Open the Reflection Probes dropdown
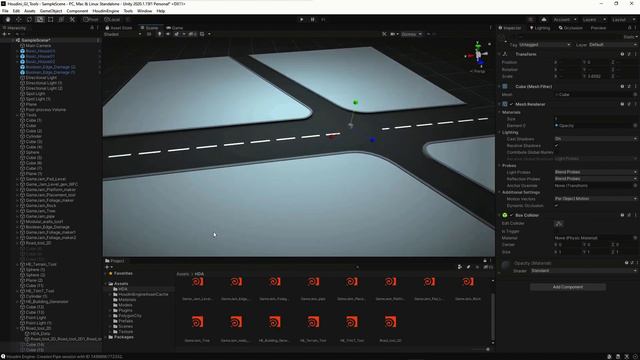This screenshot has height=360, width=640. coord(596,179)
